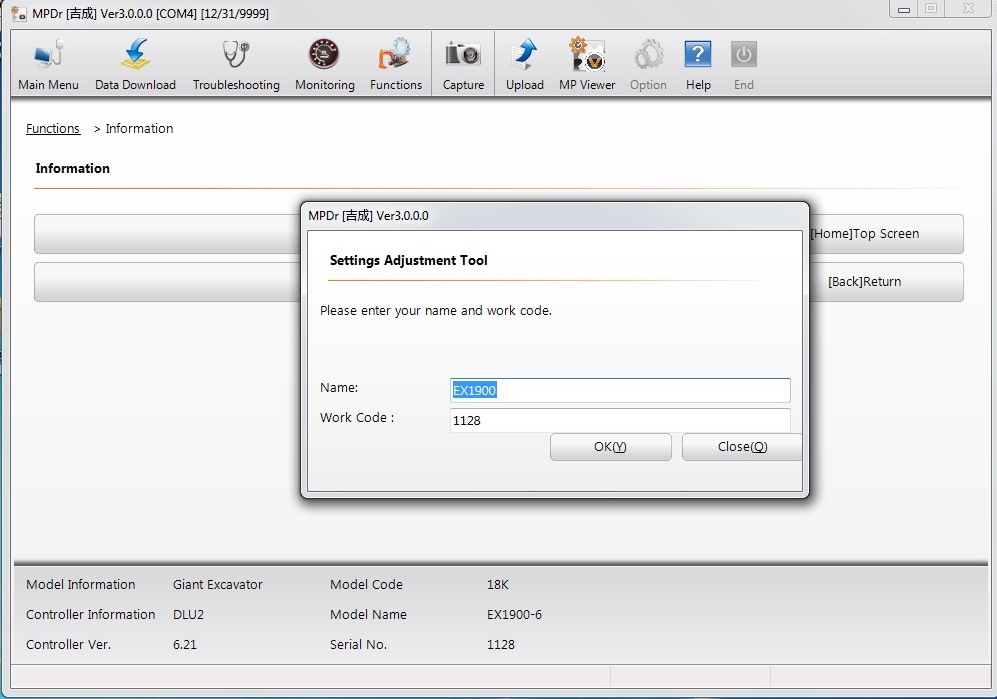Select the Serial No. value 1128
The height and width of the screenshot is (699, 997).
(500, 644)
